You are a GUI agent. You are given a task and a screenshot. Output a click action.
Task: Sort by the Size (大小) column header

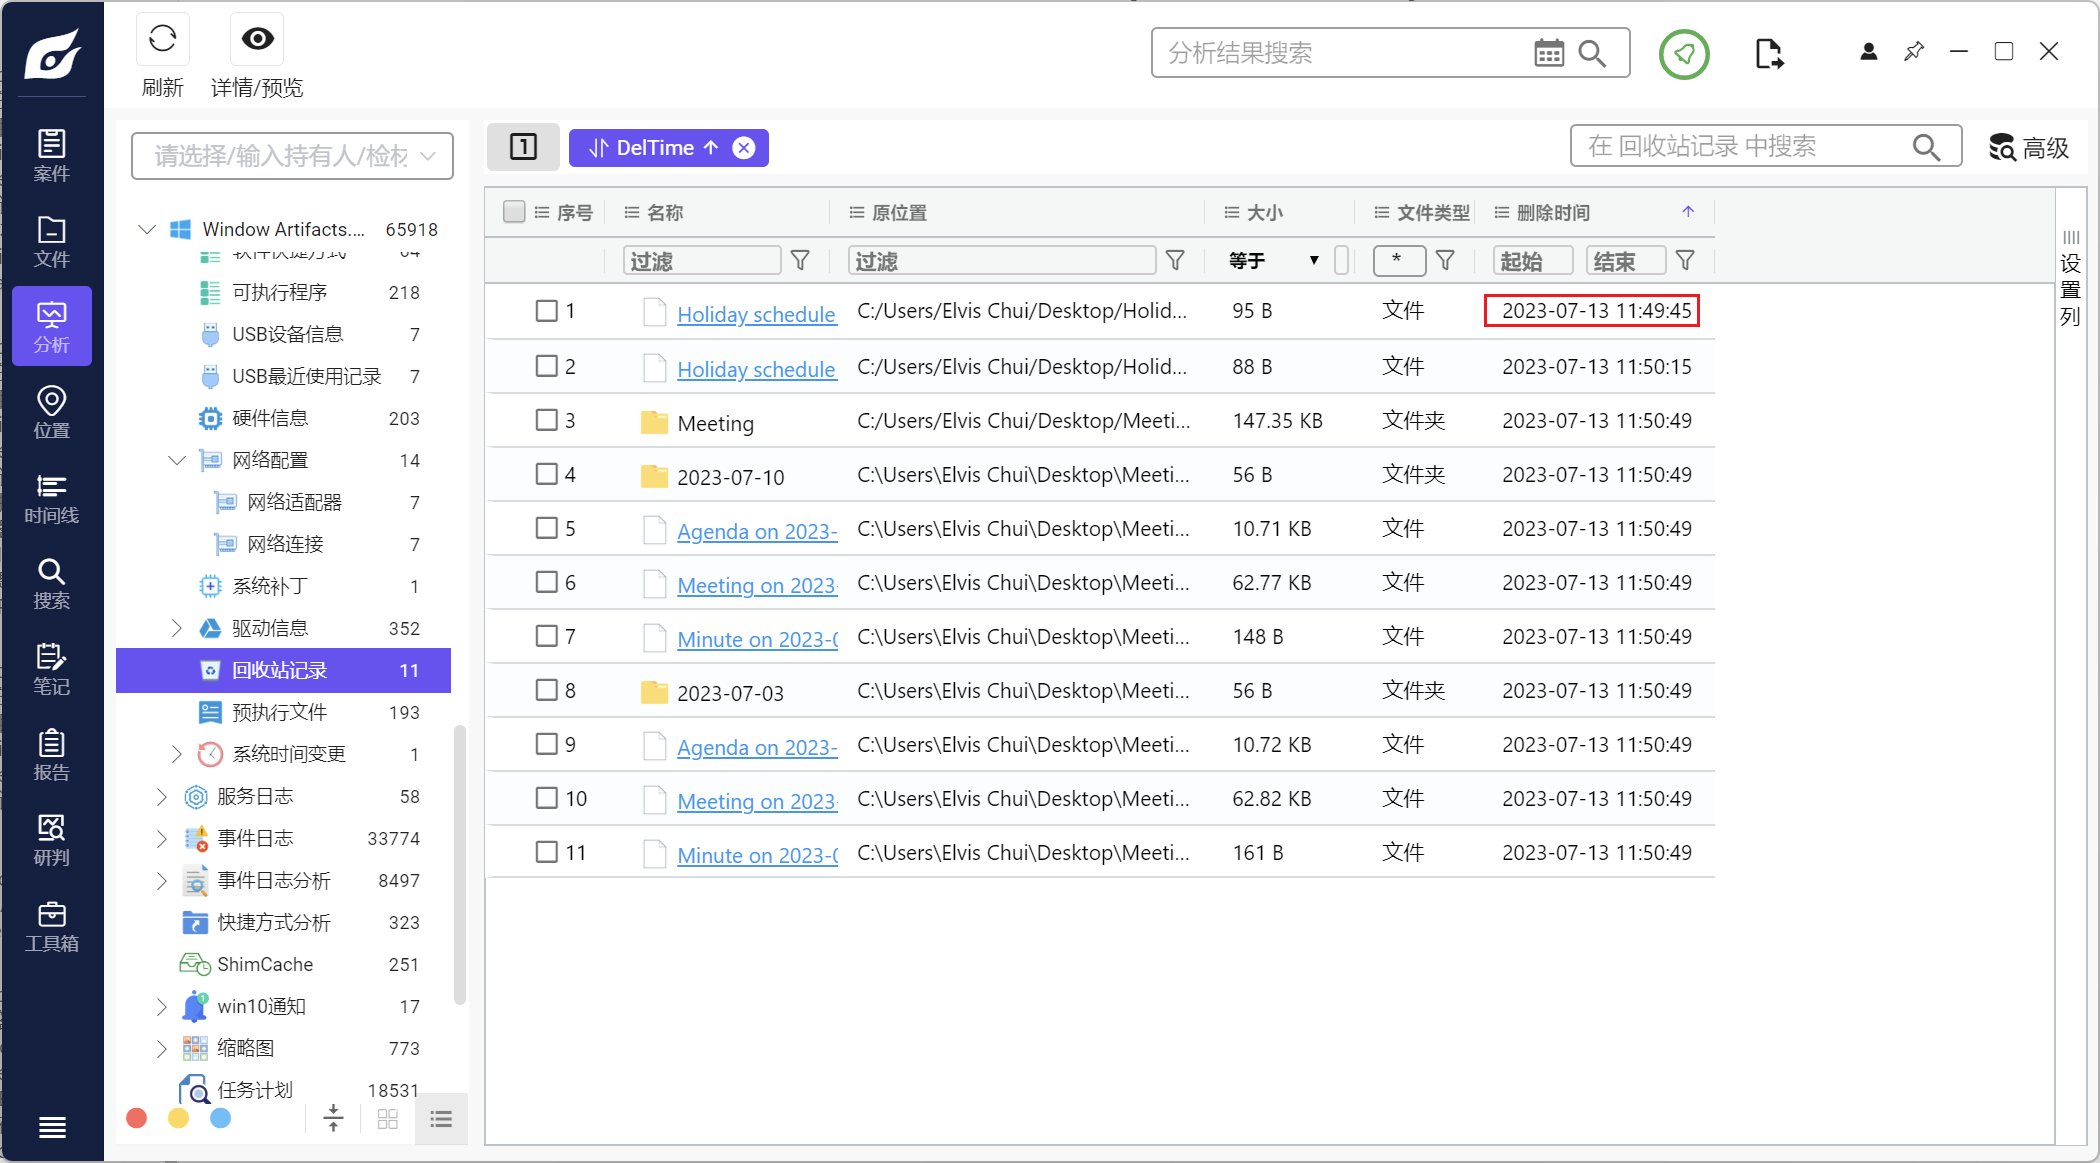click(x=1265, y=212)
